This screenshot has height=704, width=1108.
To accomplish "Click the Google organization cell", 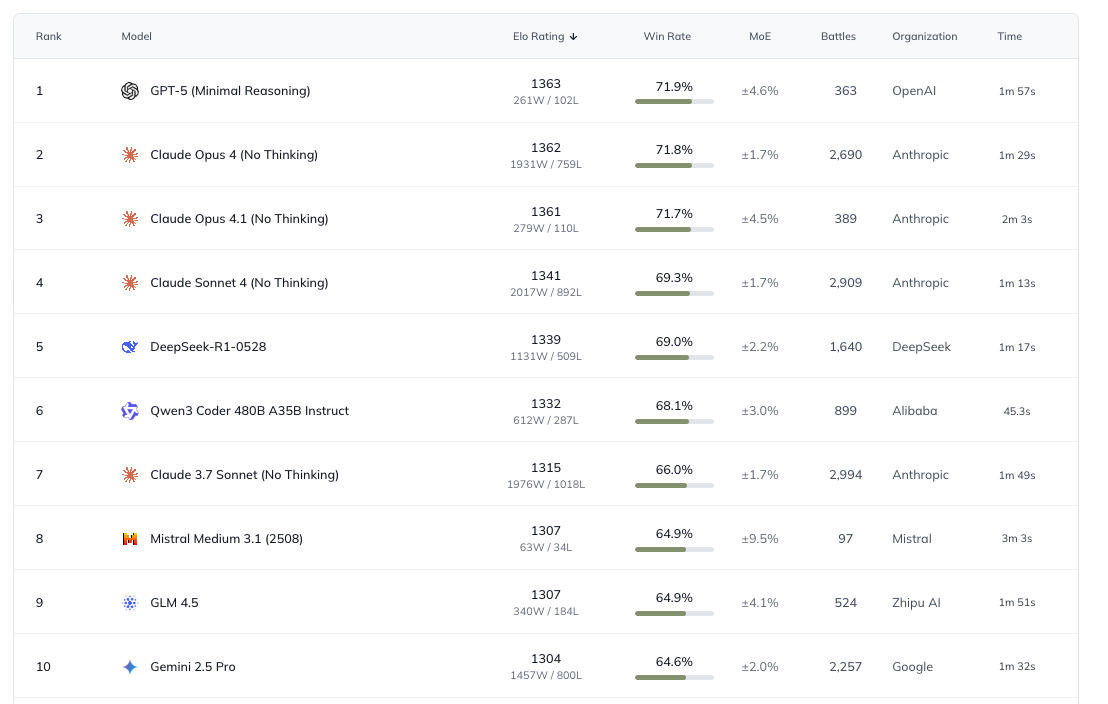I will click(x=912, y=667).
